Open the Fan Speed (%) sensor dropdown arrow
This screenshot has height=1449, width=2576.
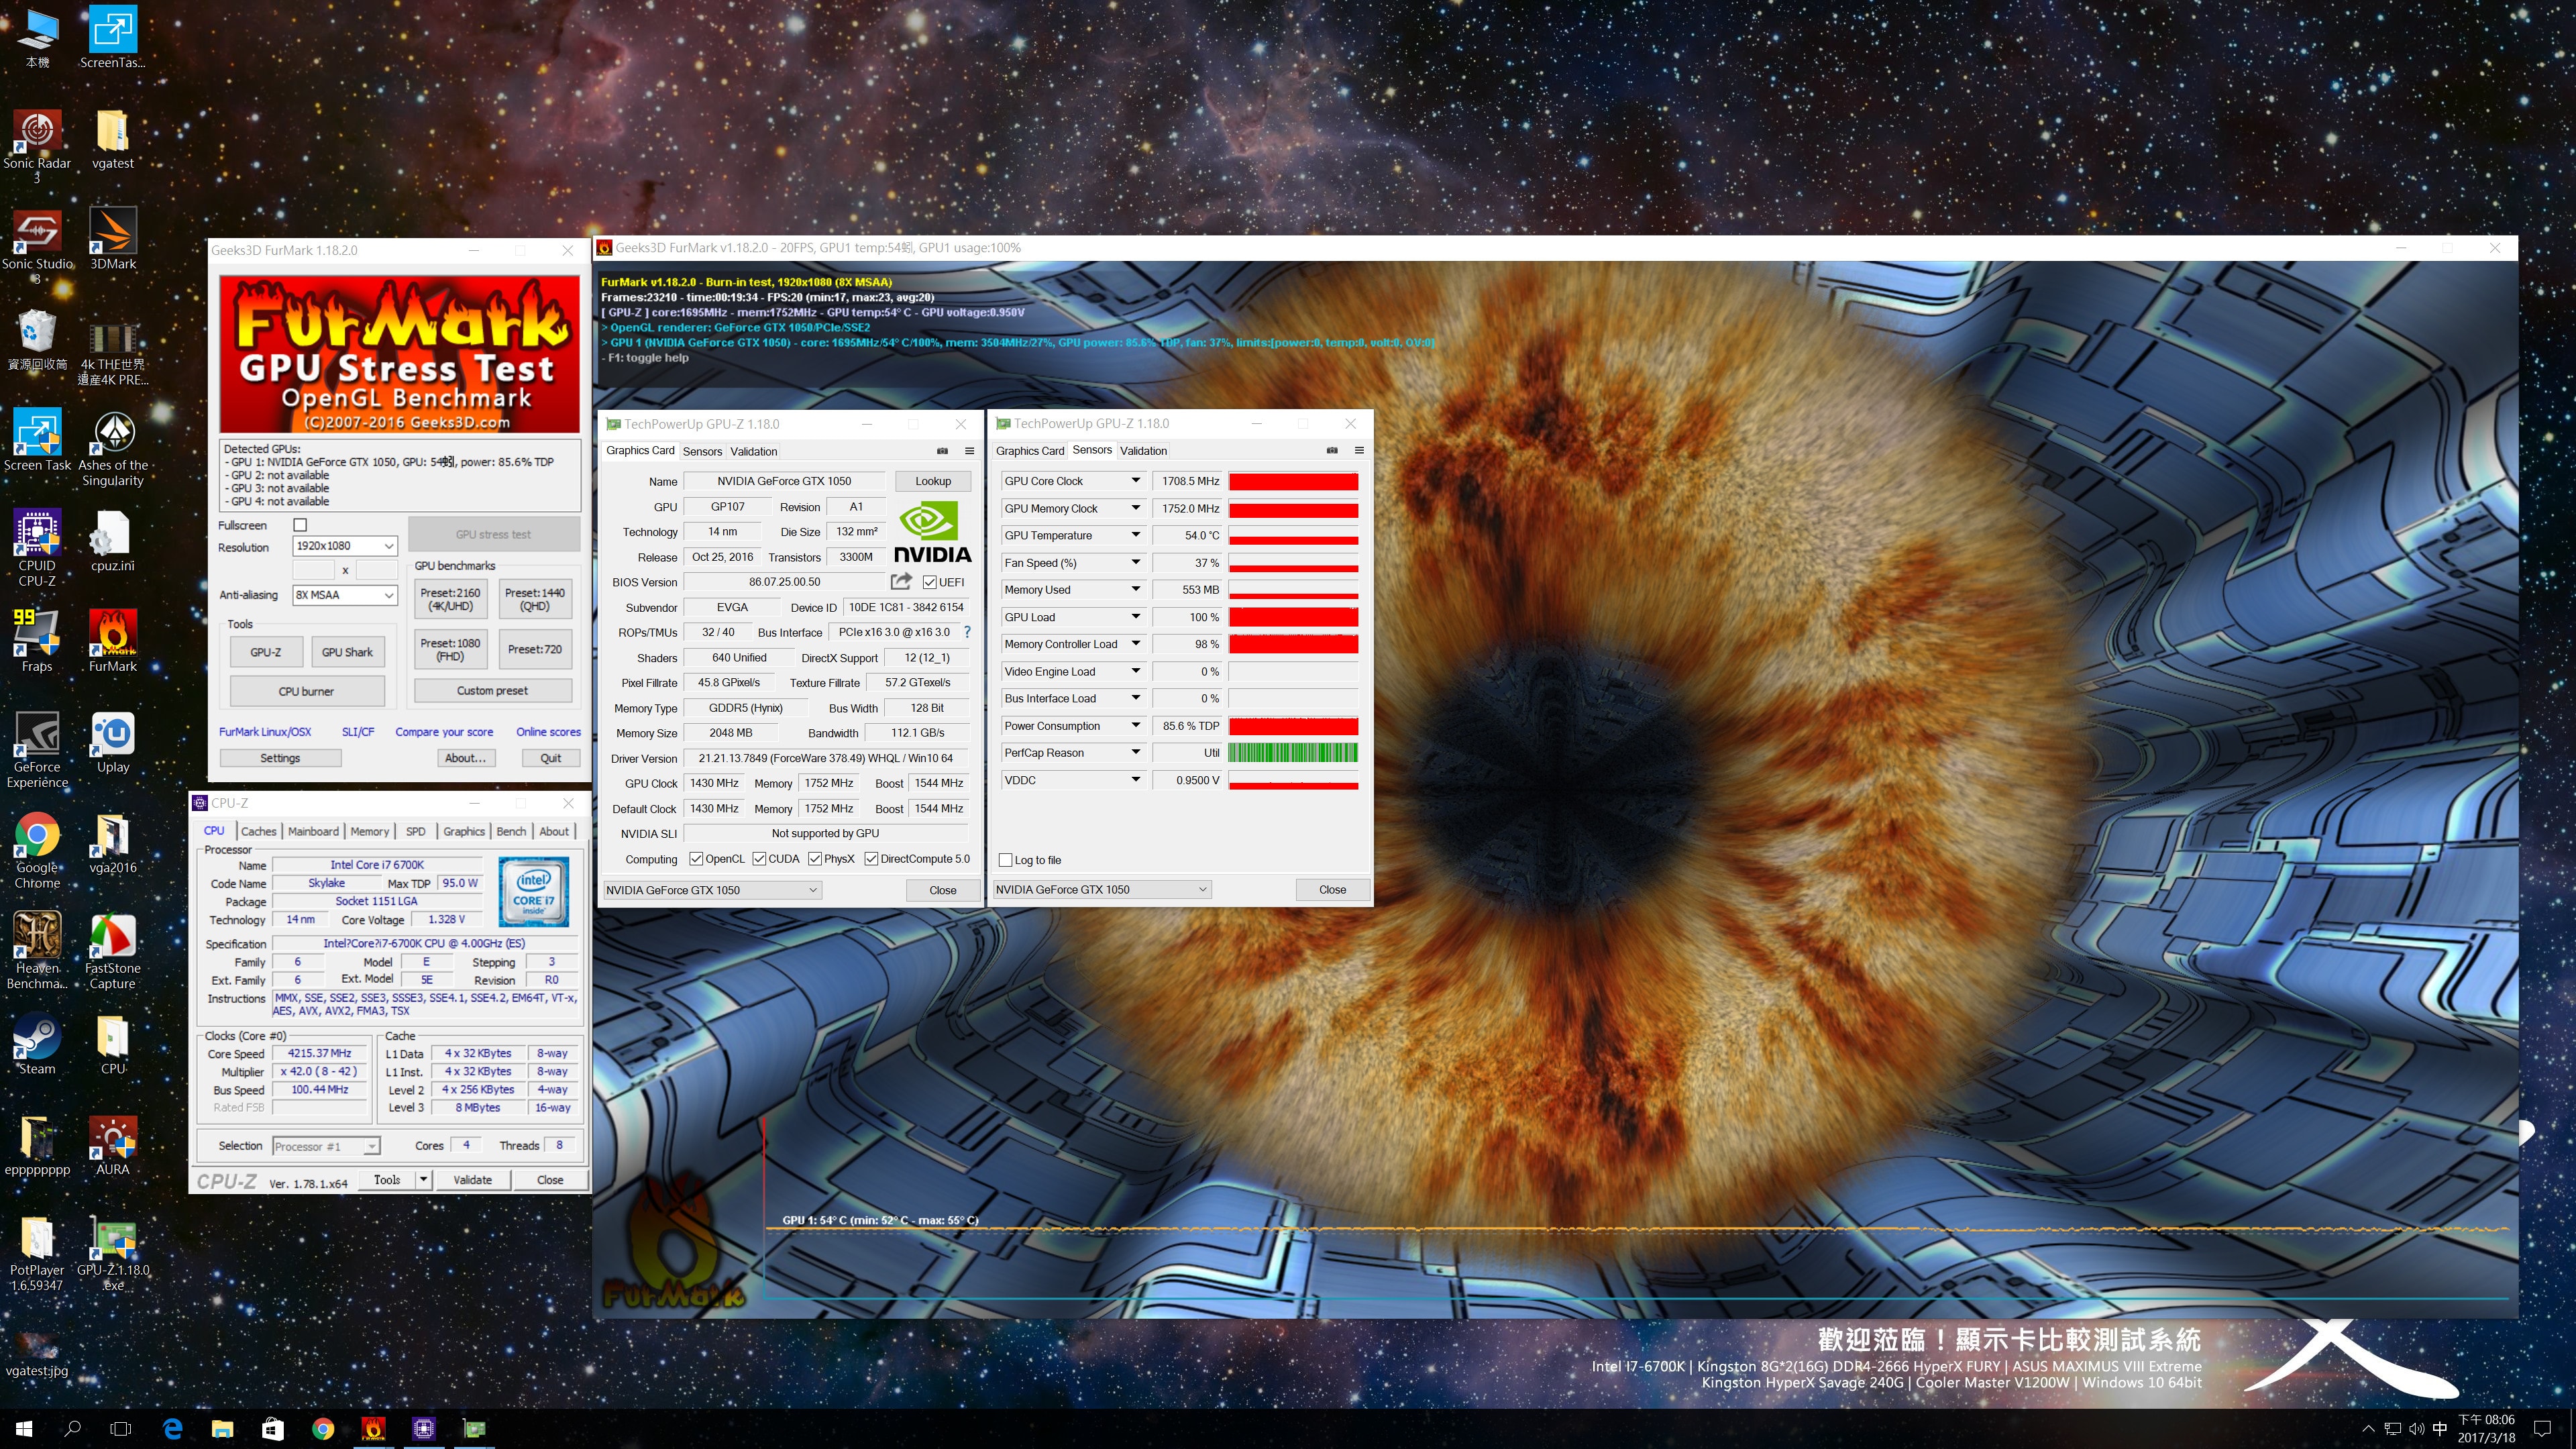pyautogui.click(x=1135, y=562)
